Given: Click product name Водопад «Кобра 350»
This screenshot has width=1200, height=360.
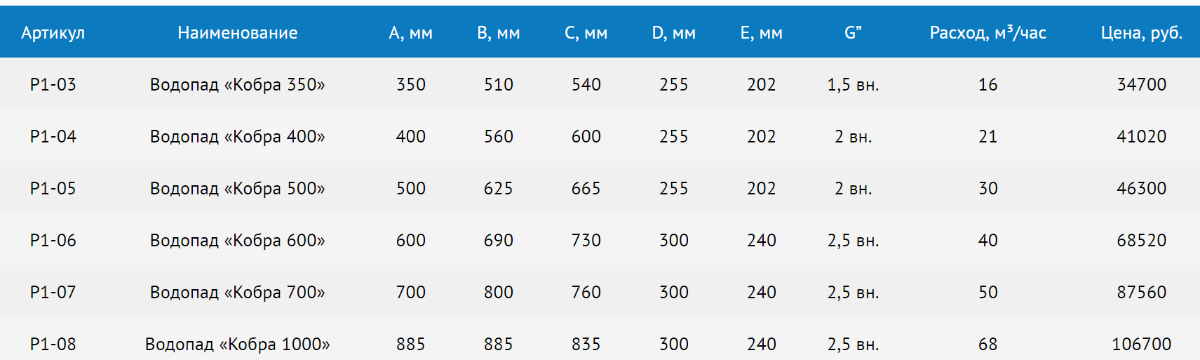Looking at the screenshot, I should [238, 85].
